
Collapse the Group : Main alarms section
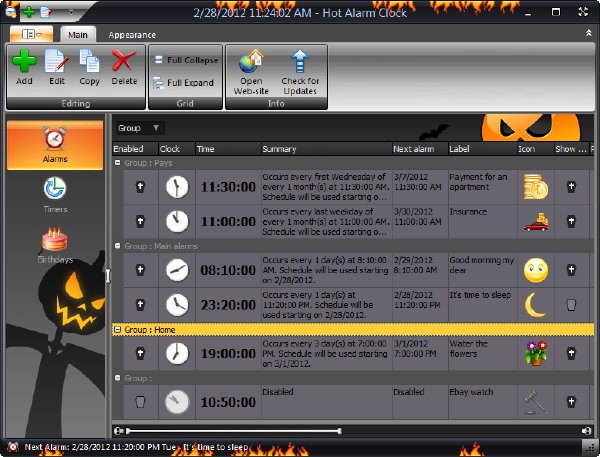(118, 246)
